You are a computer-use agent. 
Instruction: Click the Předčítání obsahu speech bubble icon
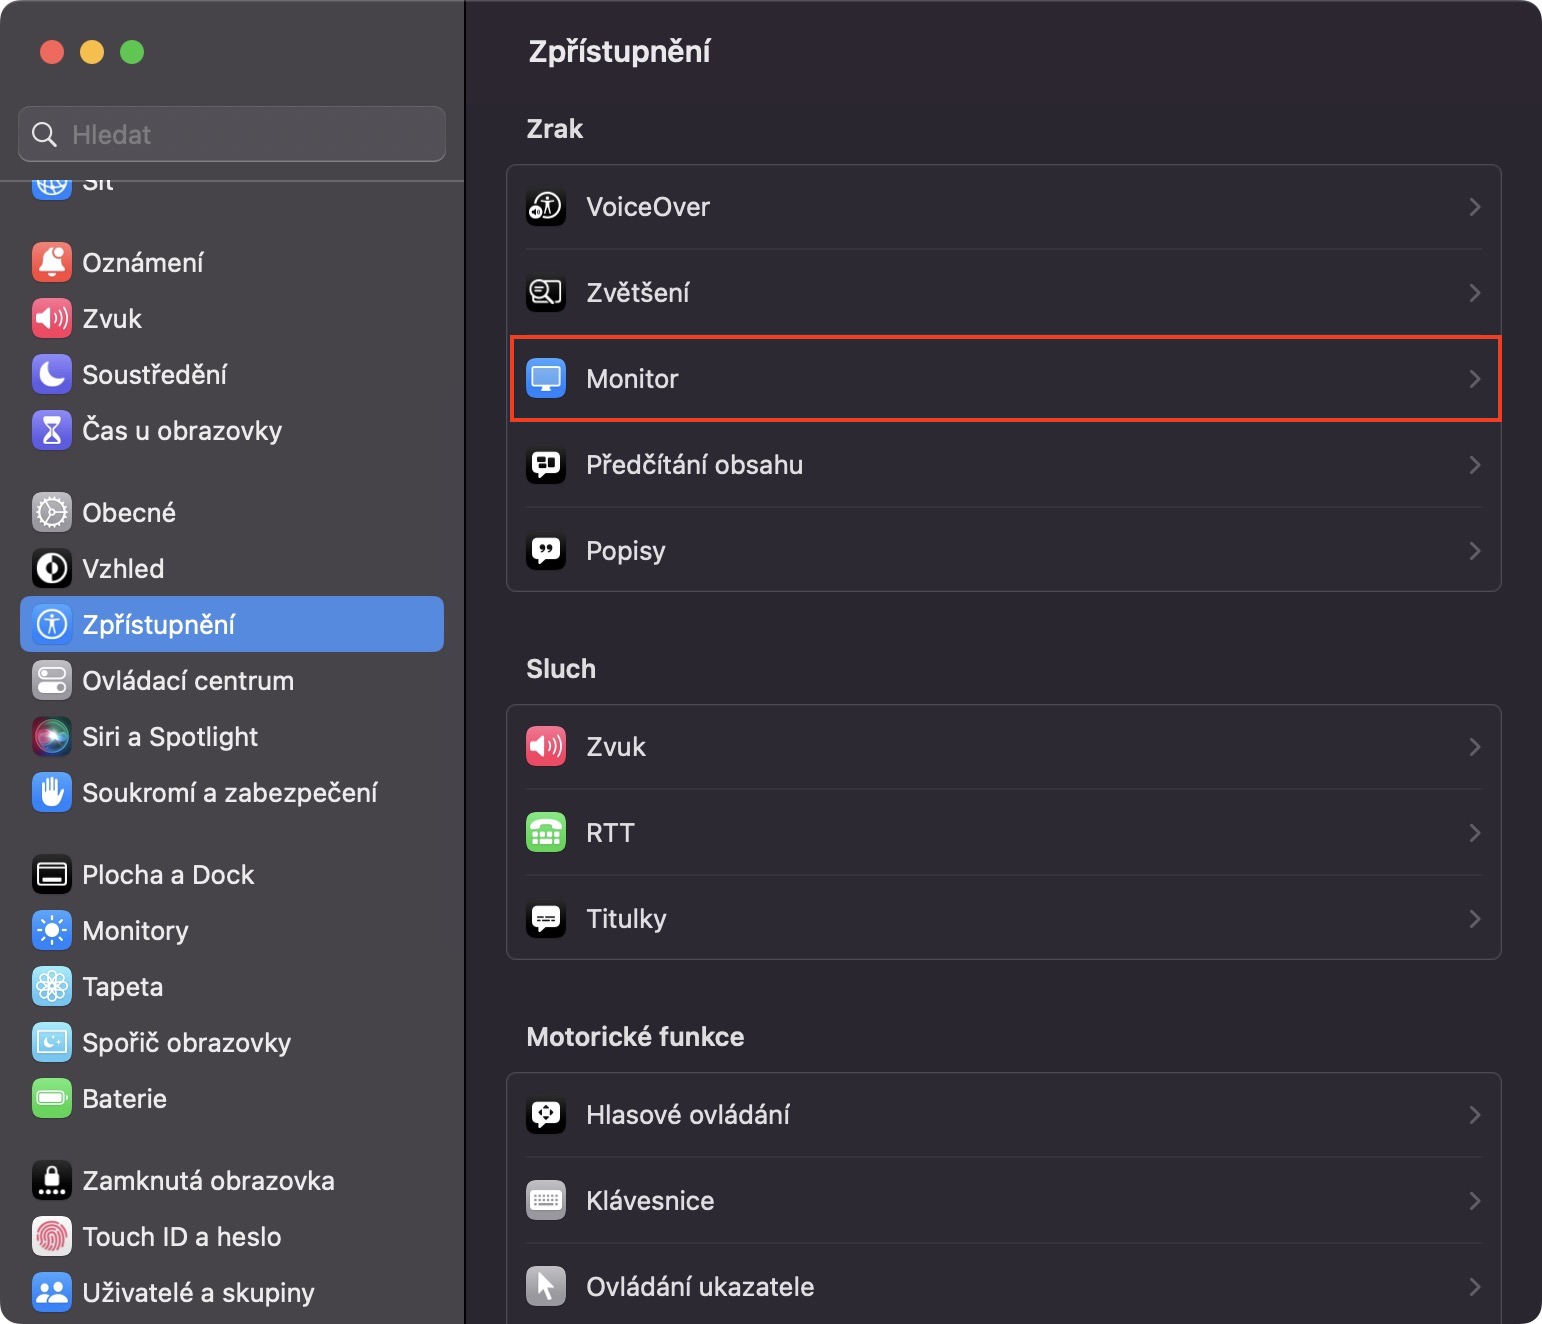coord(546,465)
